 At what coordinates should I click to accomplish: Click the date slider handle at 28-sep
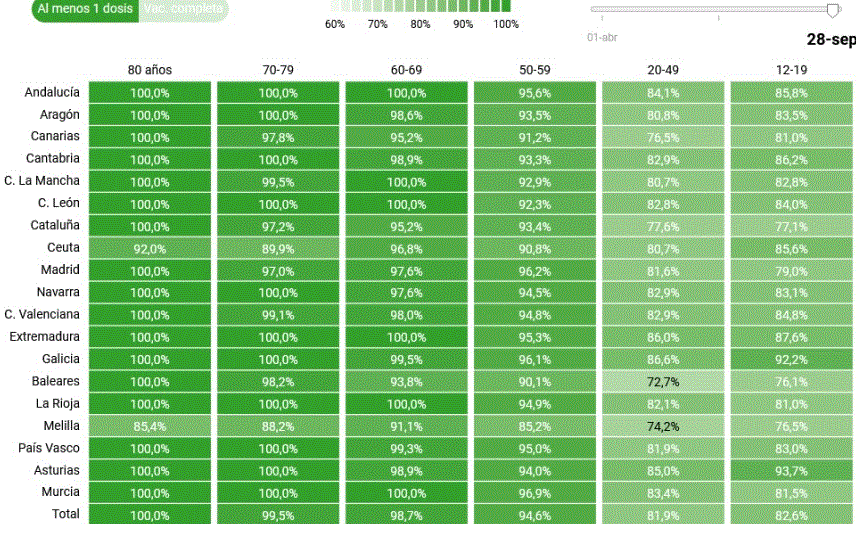click(x=833, y=10)
